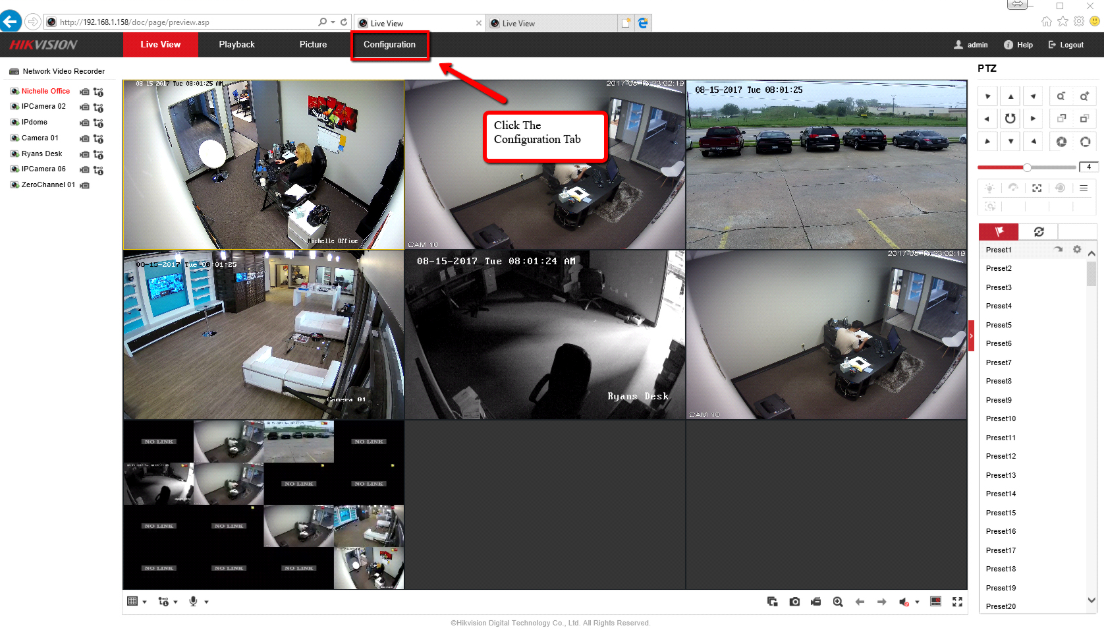
Task: Switch to the Playback tab
Action: coord(237,45)
